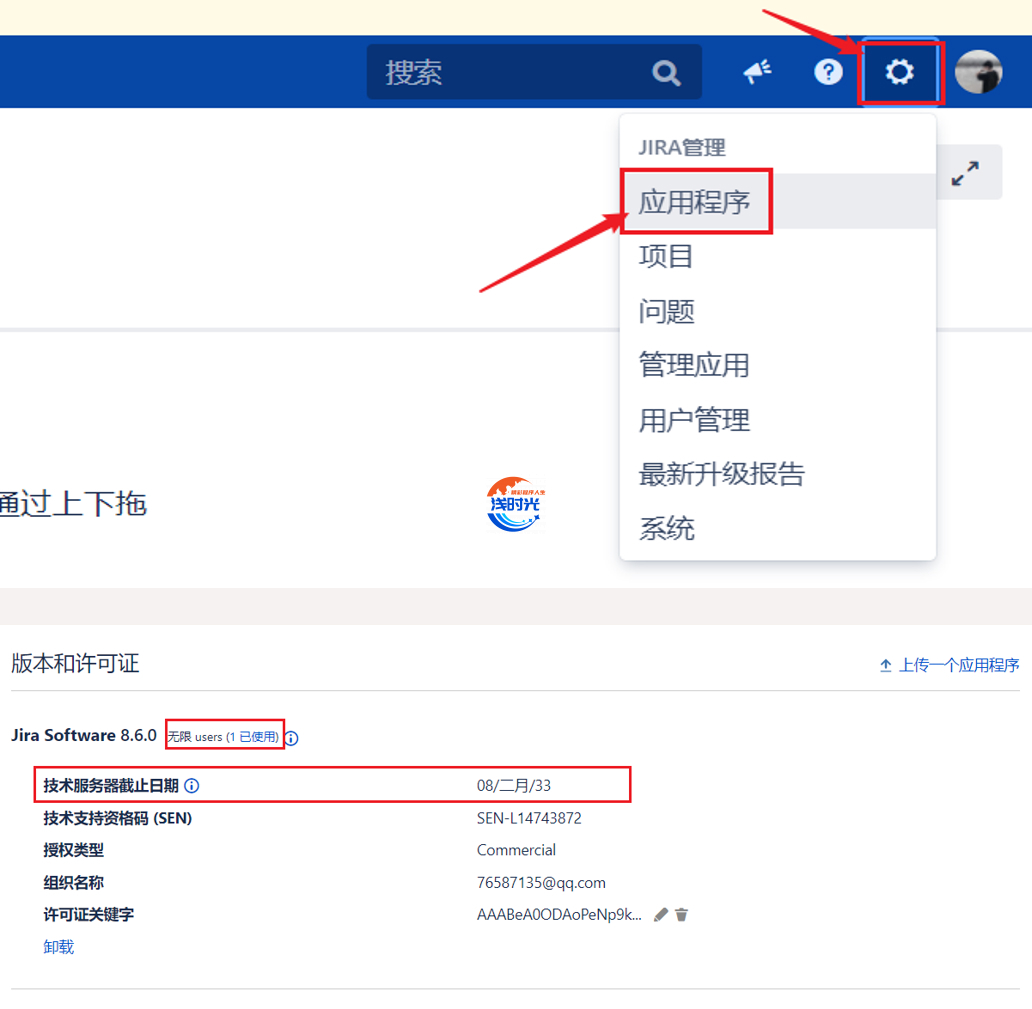Open 系统 in the admin menu
1032x1009 pixels.
pos(666,528)
